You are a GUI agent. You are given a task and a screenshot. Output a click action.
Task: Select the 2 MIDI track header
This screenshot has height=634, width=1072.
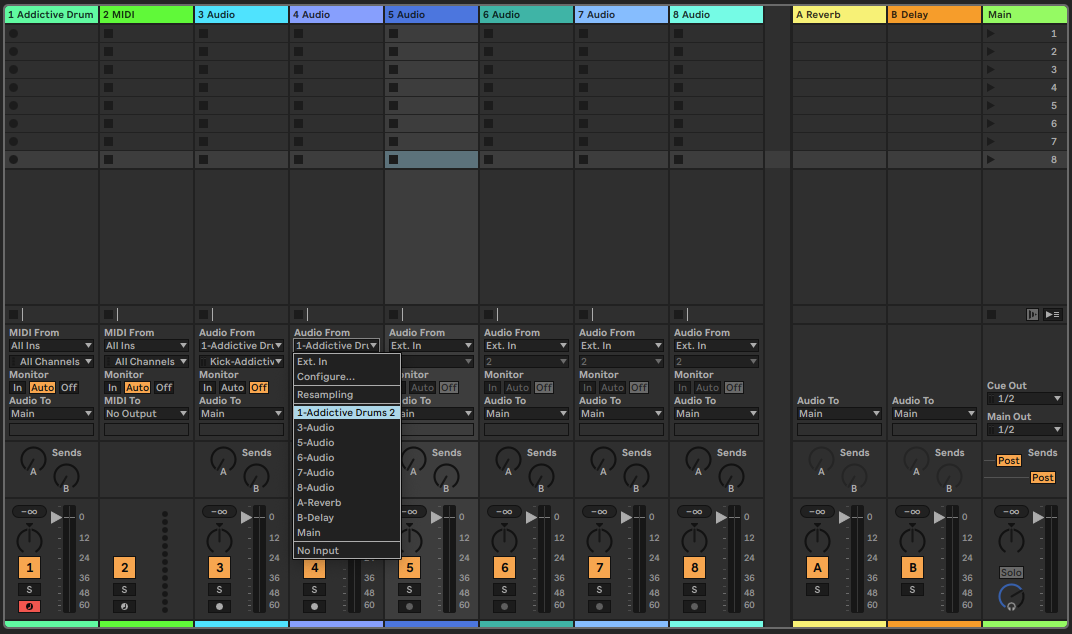click(146, 14)
